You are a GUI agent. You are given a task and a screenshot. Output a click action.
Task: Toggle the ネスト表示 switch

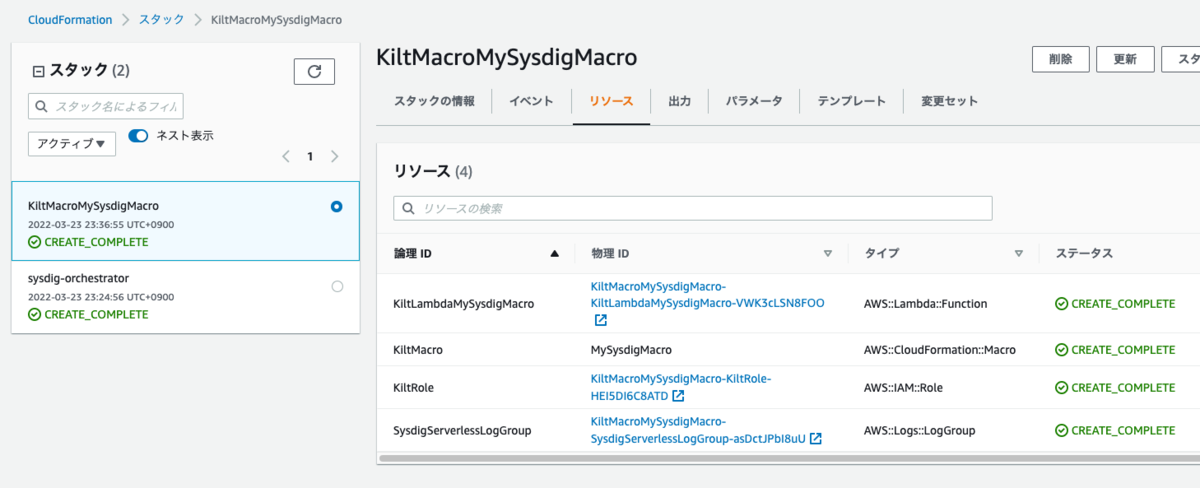point(138,135)
